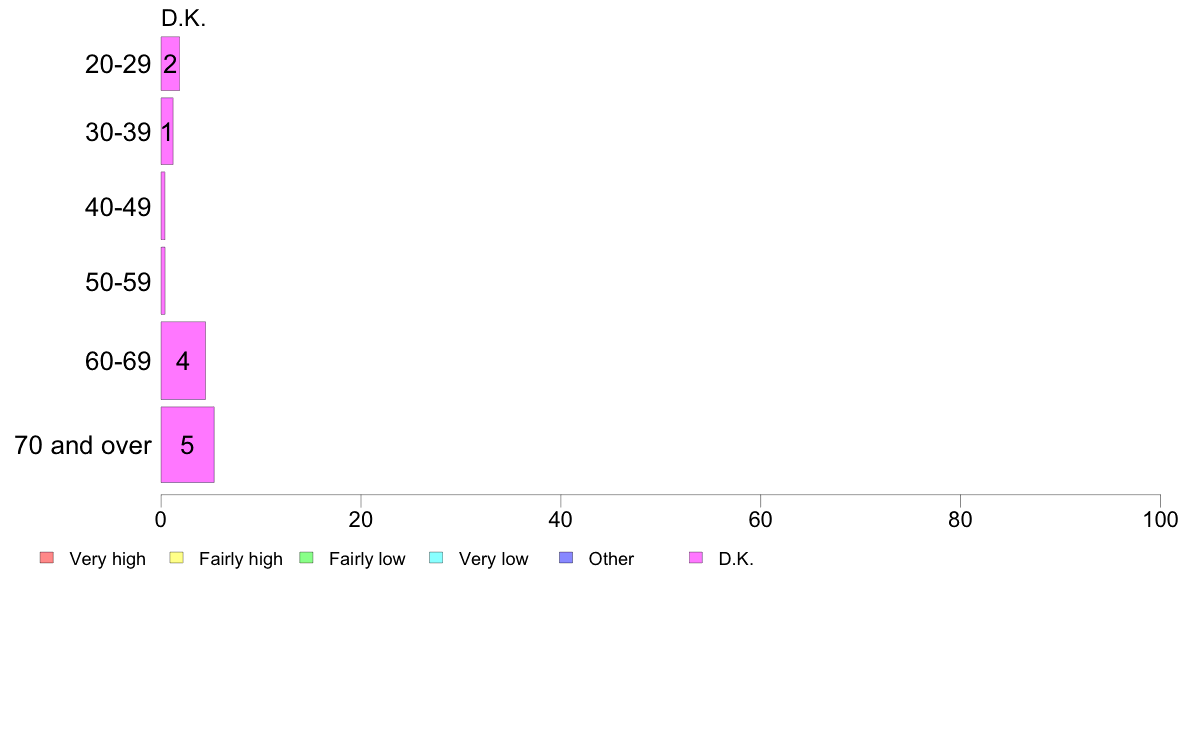Select the thin 50-59 bar
The height and width of the screenshot is (736, 1188).
pos(163,280)
